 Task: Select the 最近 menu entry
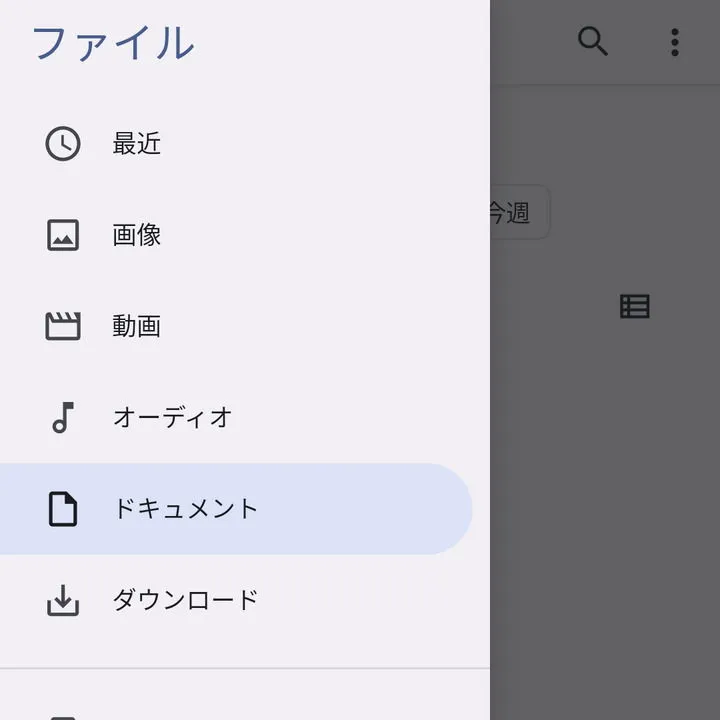click(x=137, y=144)
